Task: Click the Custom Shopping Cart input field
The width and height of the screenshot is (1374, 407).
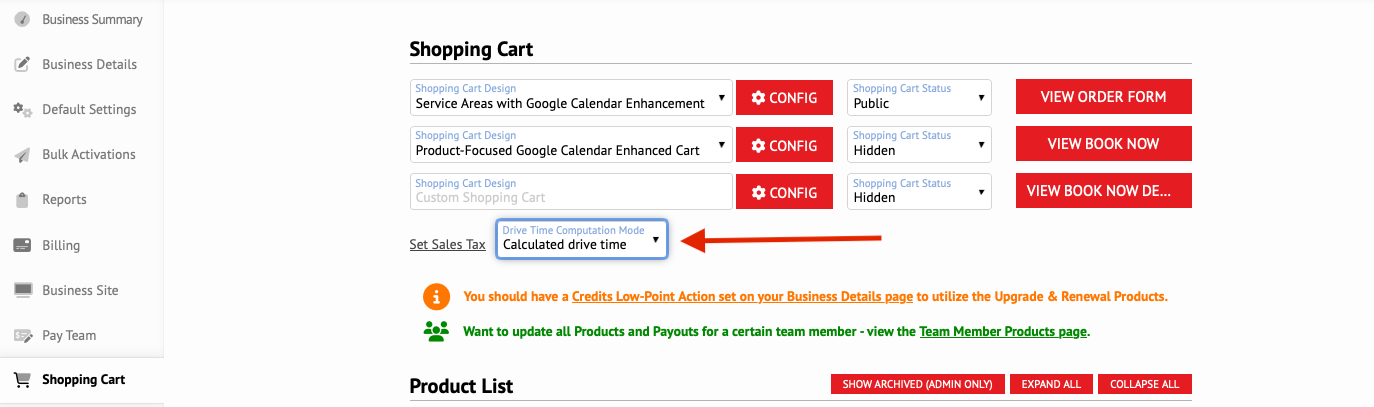Action: [571, 191]
